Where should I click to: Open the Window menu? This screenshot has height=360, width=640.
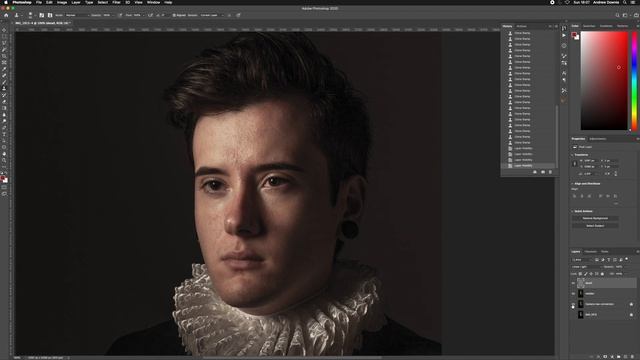pyautogui.click(x=153, y=2)
